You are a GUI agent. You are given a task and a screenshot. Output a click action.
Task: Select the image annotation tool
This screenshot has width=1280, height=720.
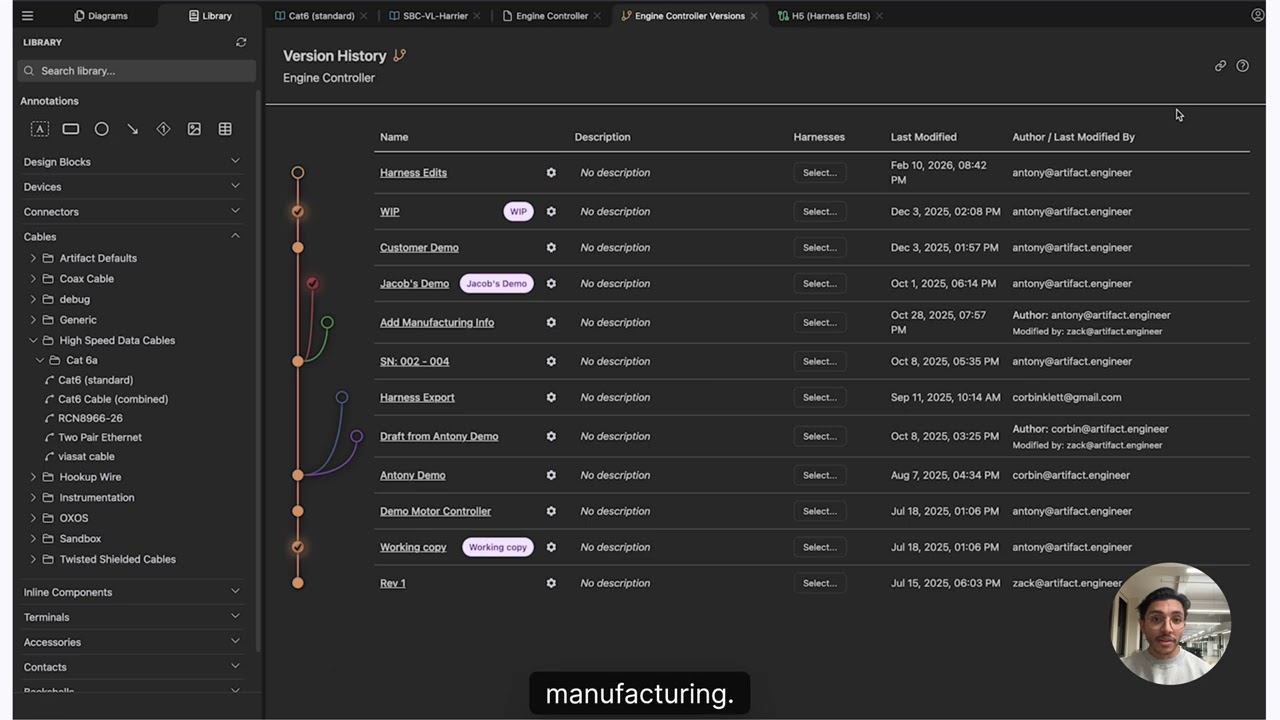194,129
